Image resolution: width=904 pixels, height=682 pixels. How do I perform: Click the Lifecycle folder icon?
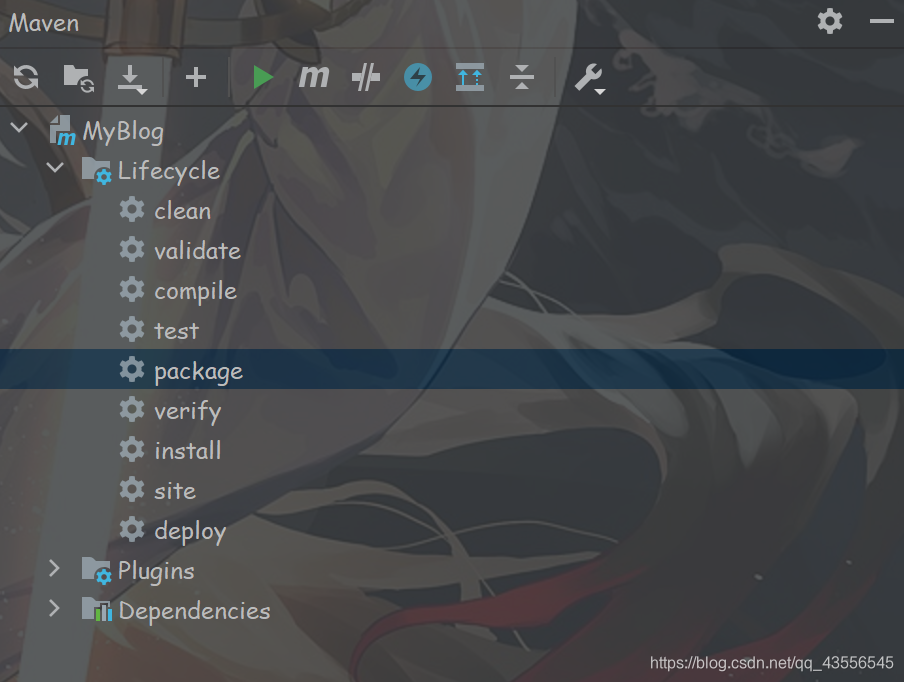(x=96, y=171)
